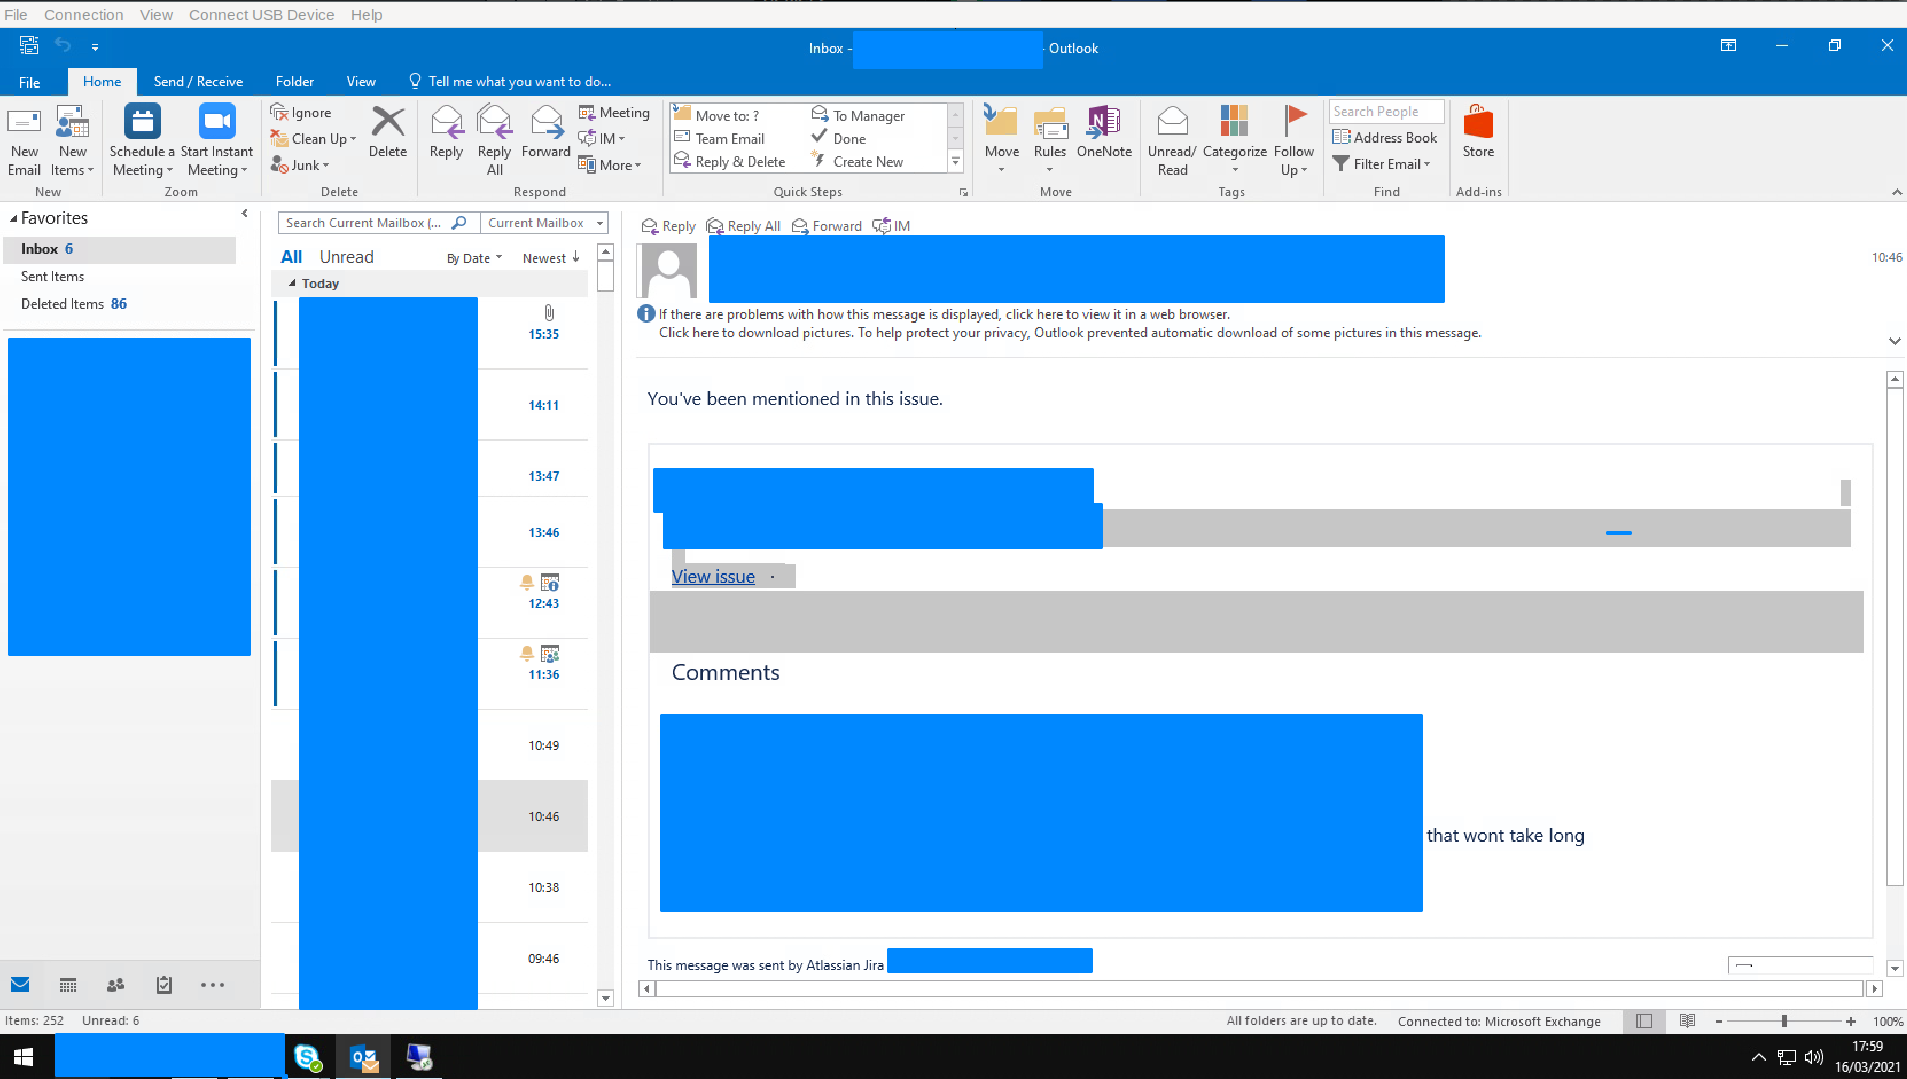The width and height of the screenshot is (1907, 1079).
Task: Open the Address Book
Action: pyautogui.click(x=1384, y=138)
